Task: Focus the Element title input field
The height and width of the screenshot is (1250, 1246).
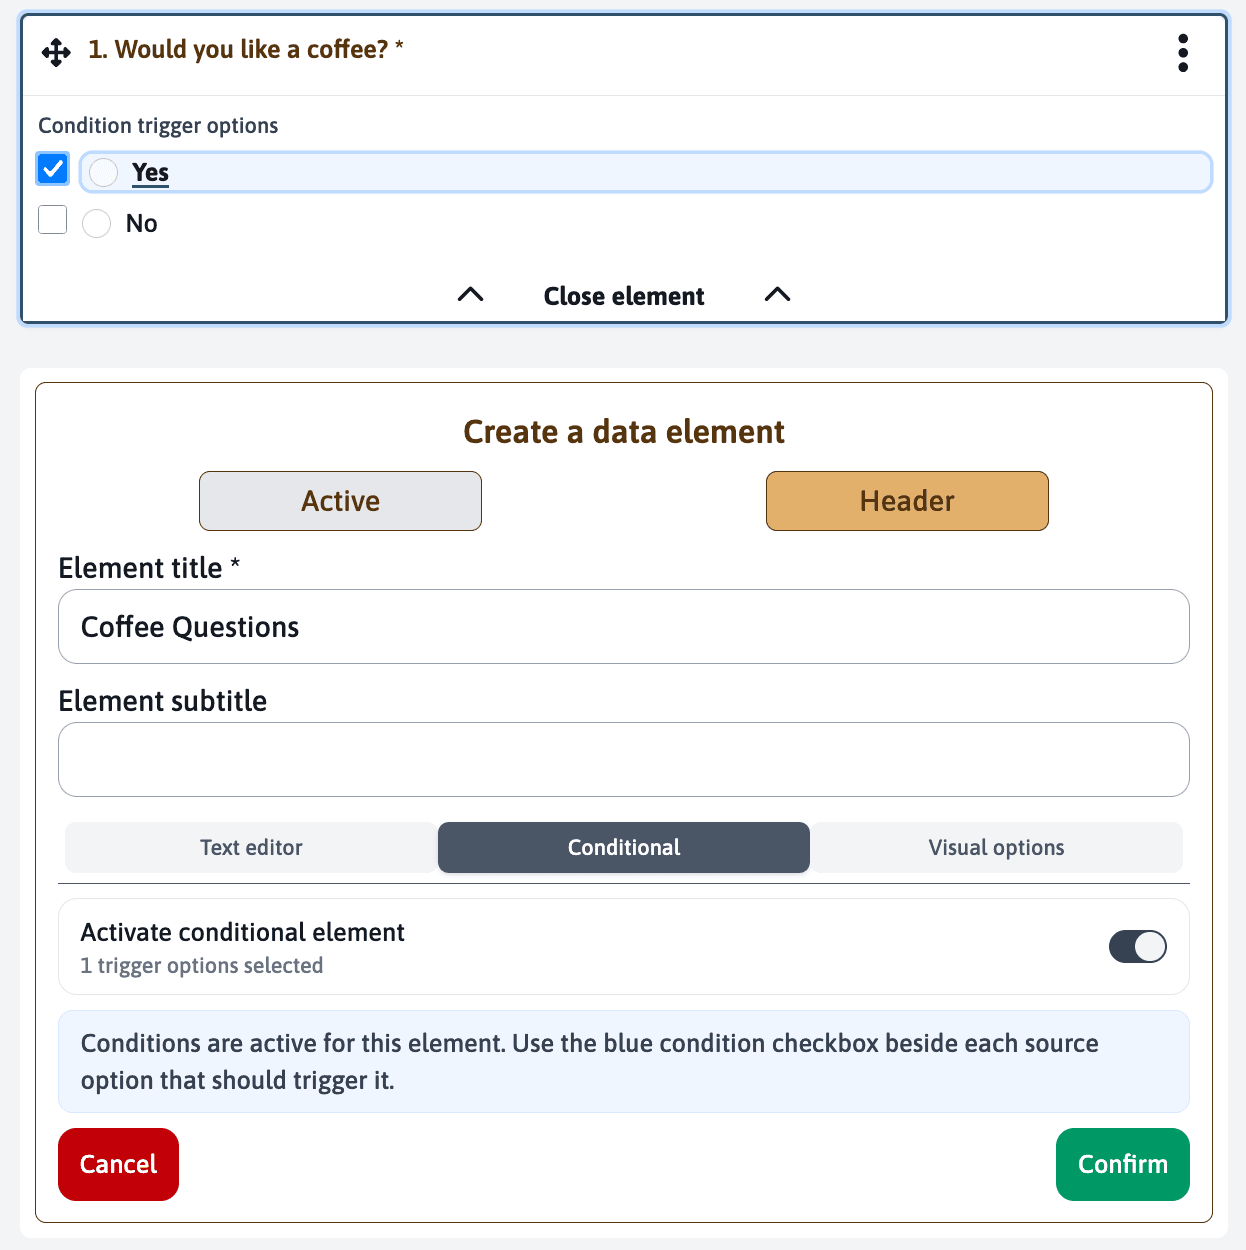Action: [x=624, y=626]
